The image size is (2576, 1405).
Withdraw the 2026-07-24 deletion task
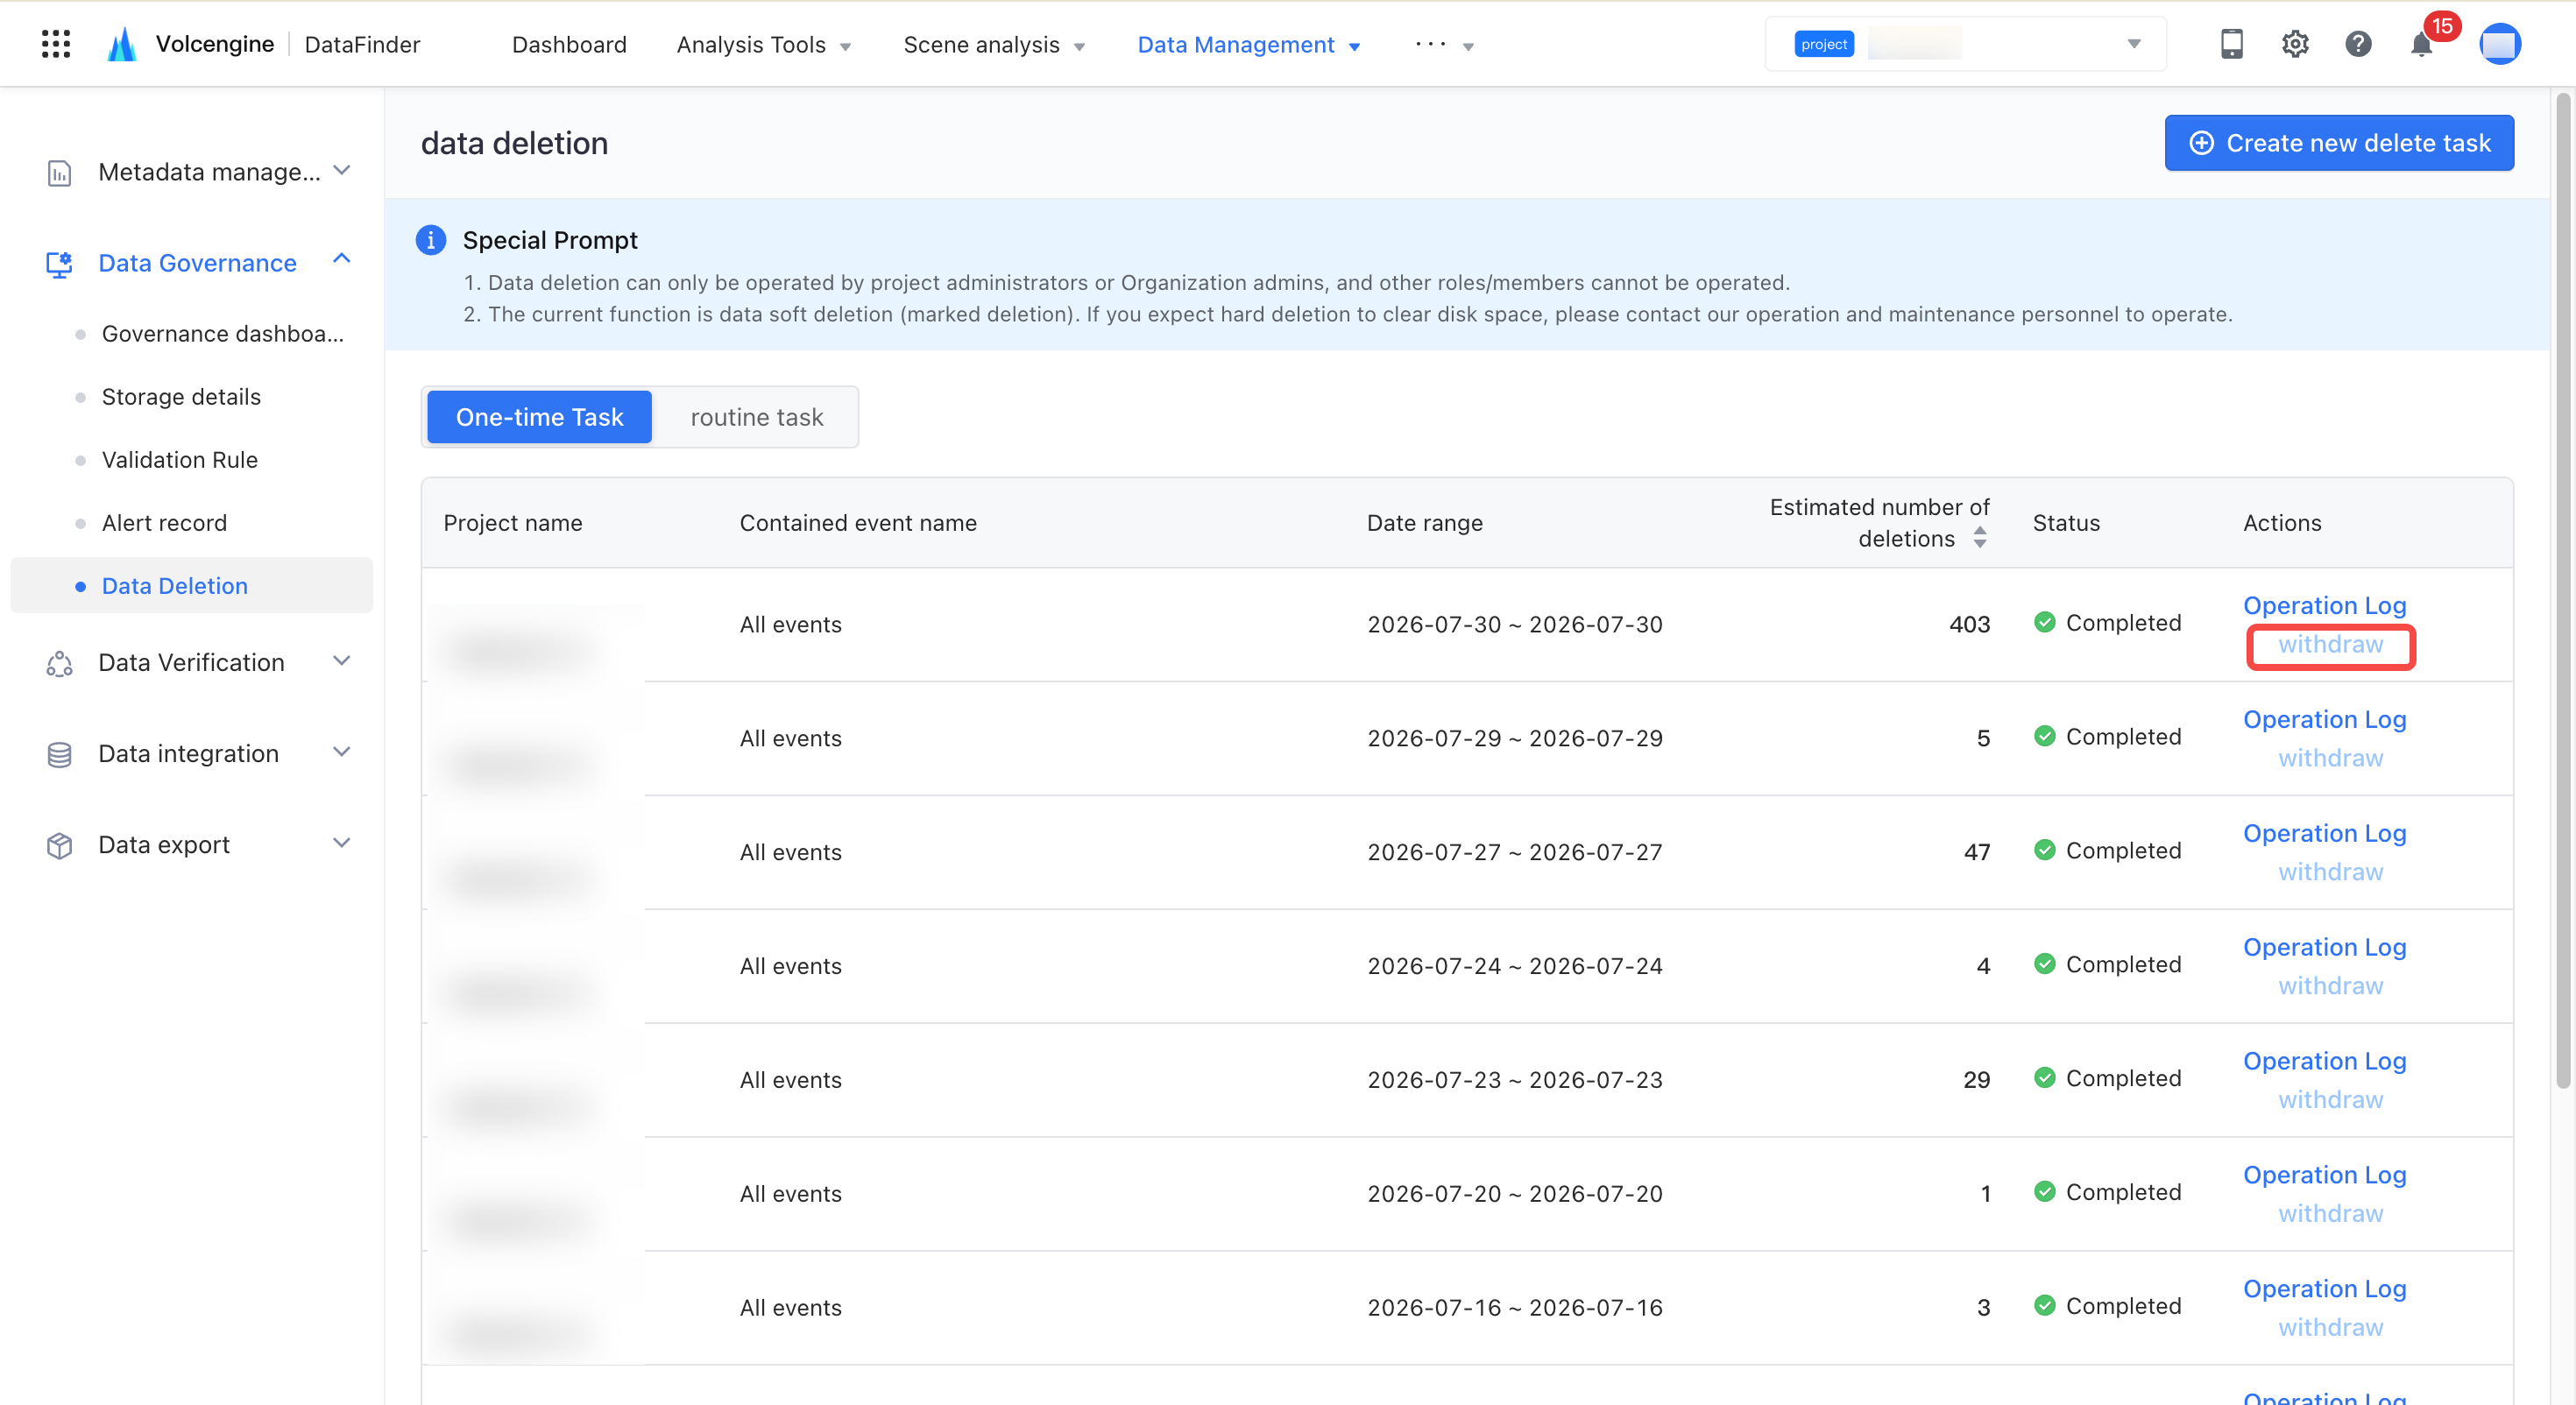pyautogui.click(x=2330, y=986)
